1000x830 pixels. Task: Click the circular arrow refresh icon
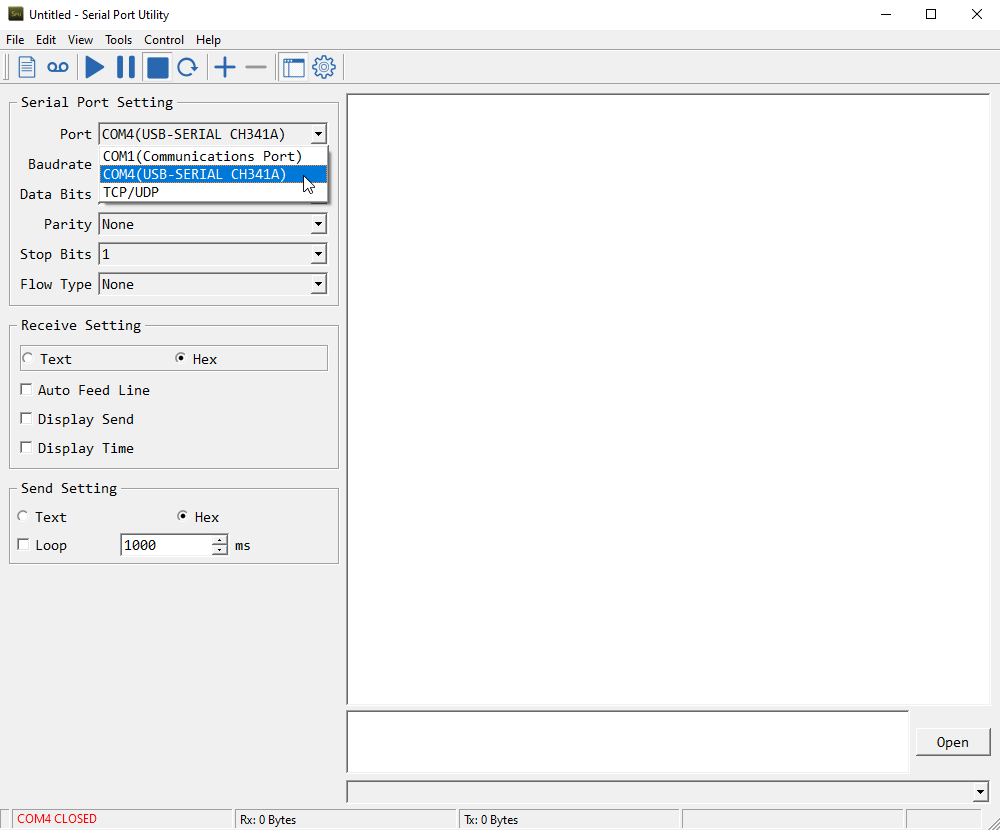pyautogui.click(x=187, y=67)
